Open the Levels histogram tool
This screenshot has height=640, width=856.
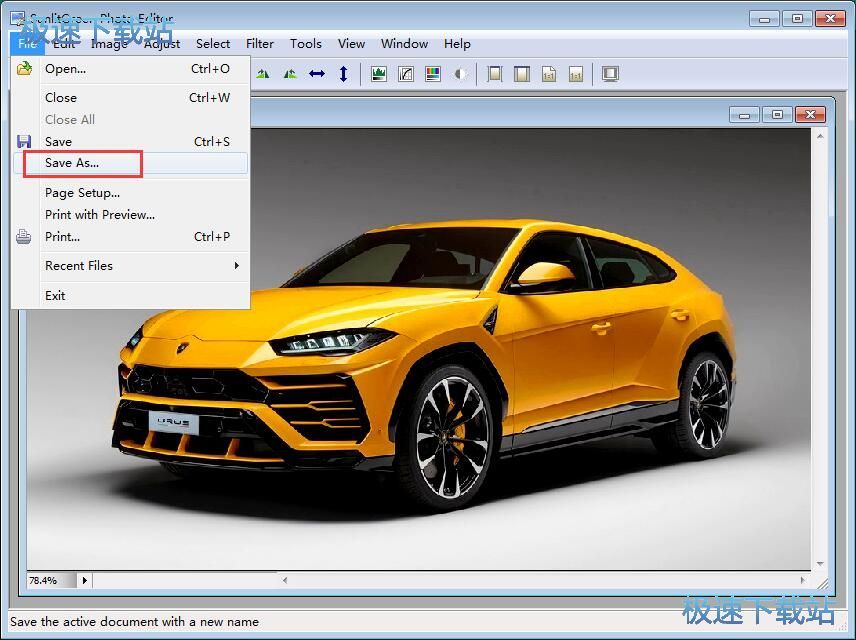point(379,74)
